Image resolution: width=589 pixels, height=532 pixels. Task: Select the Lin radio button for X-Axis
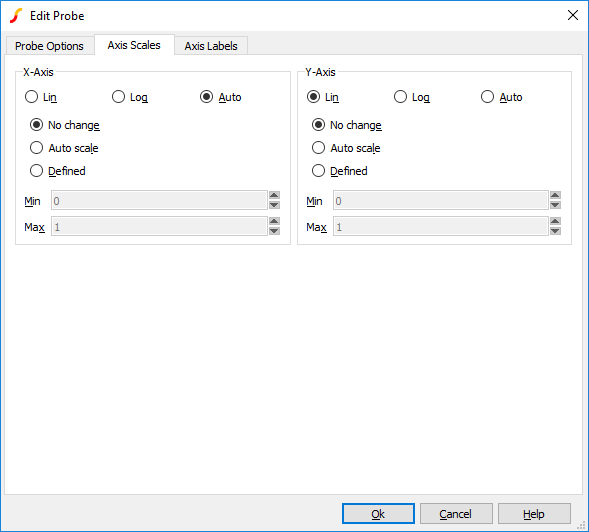[x=41, y=97]
